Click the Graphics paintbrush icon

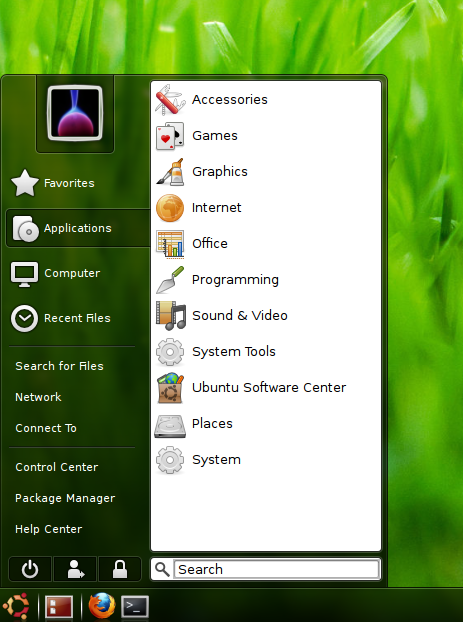click(x=170, y=172)
